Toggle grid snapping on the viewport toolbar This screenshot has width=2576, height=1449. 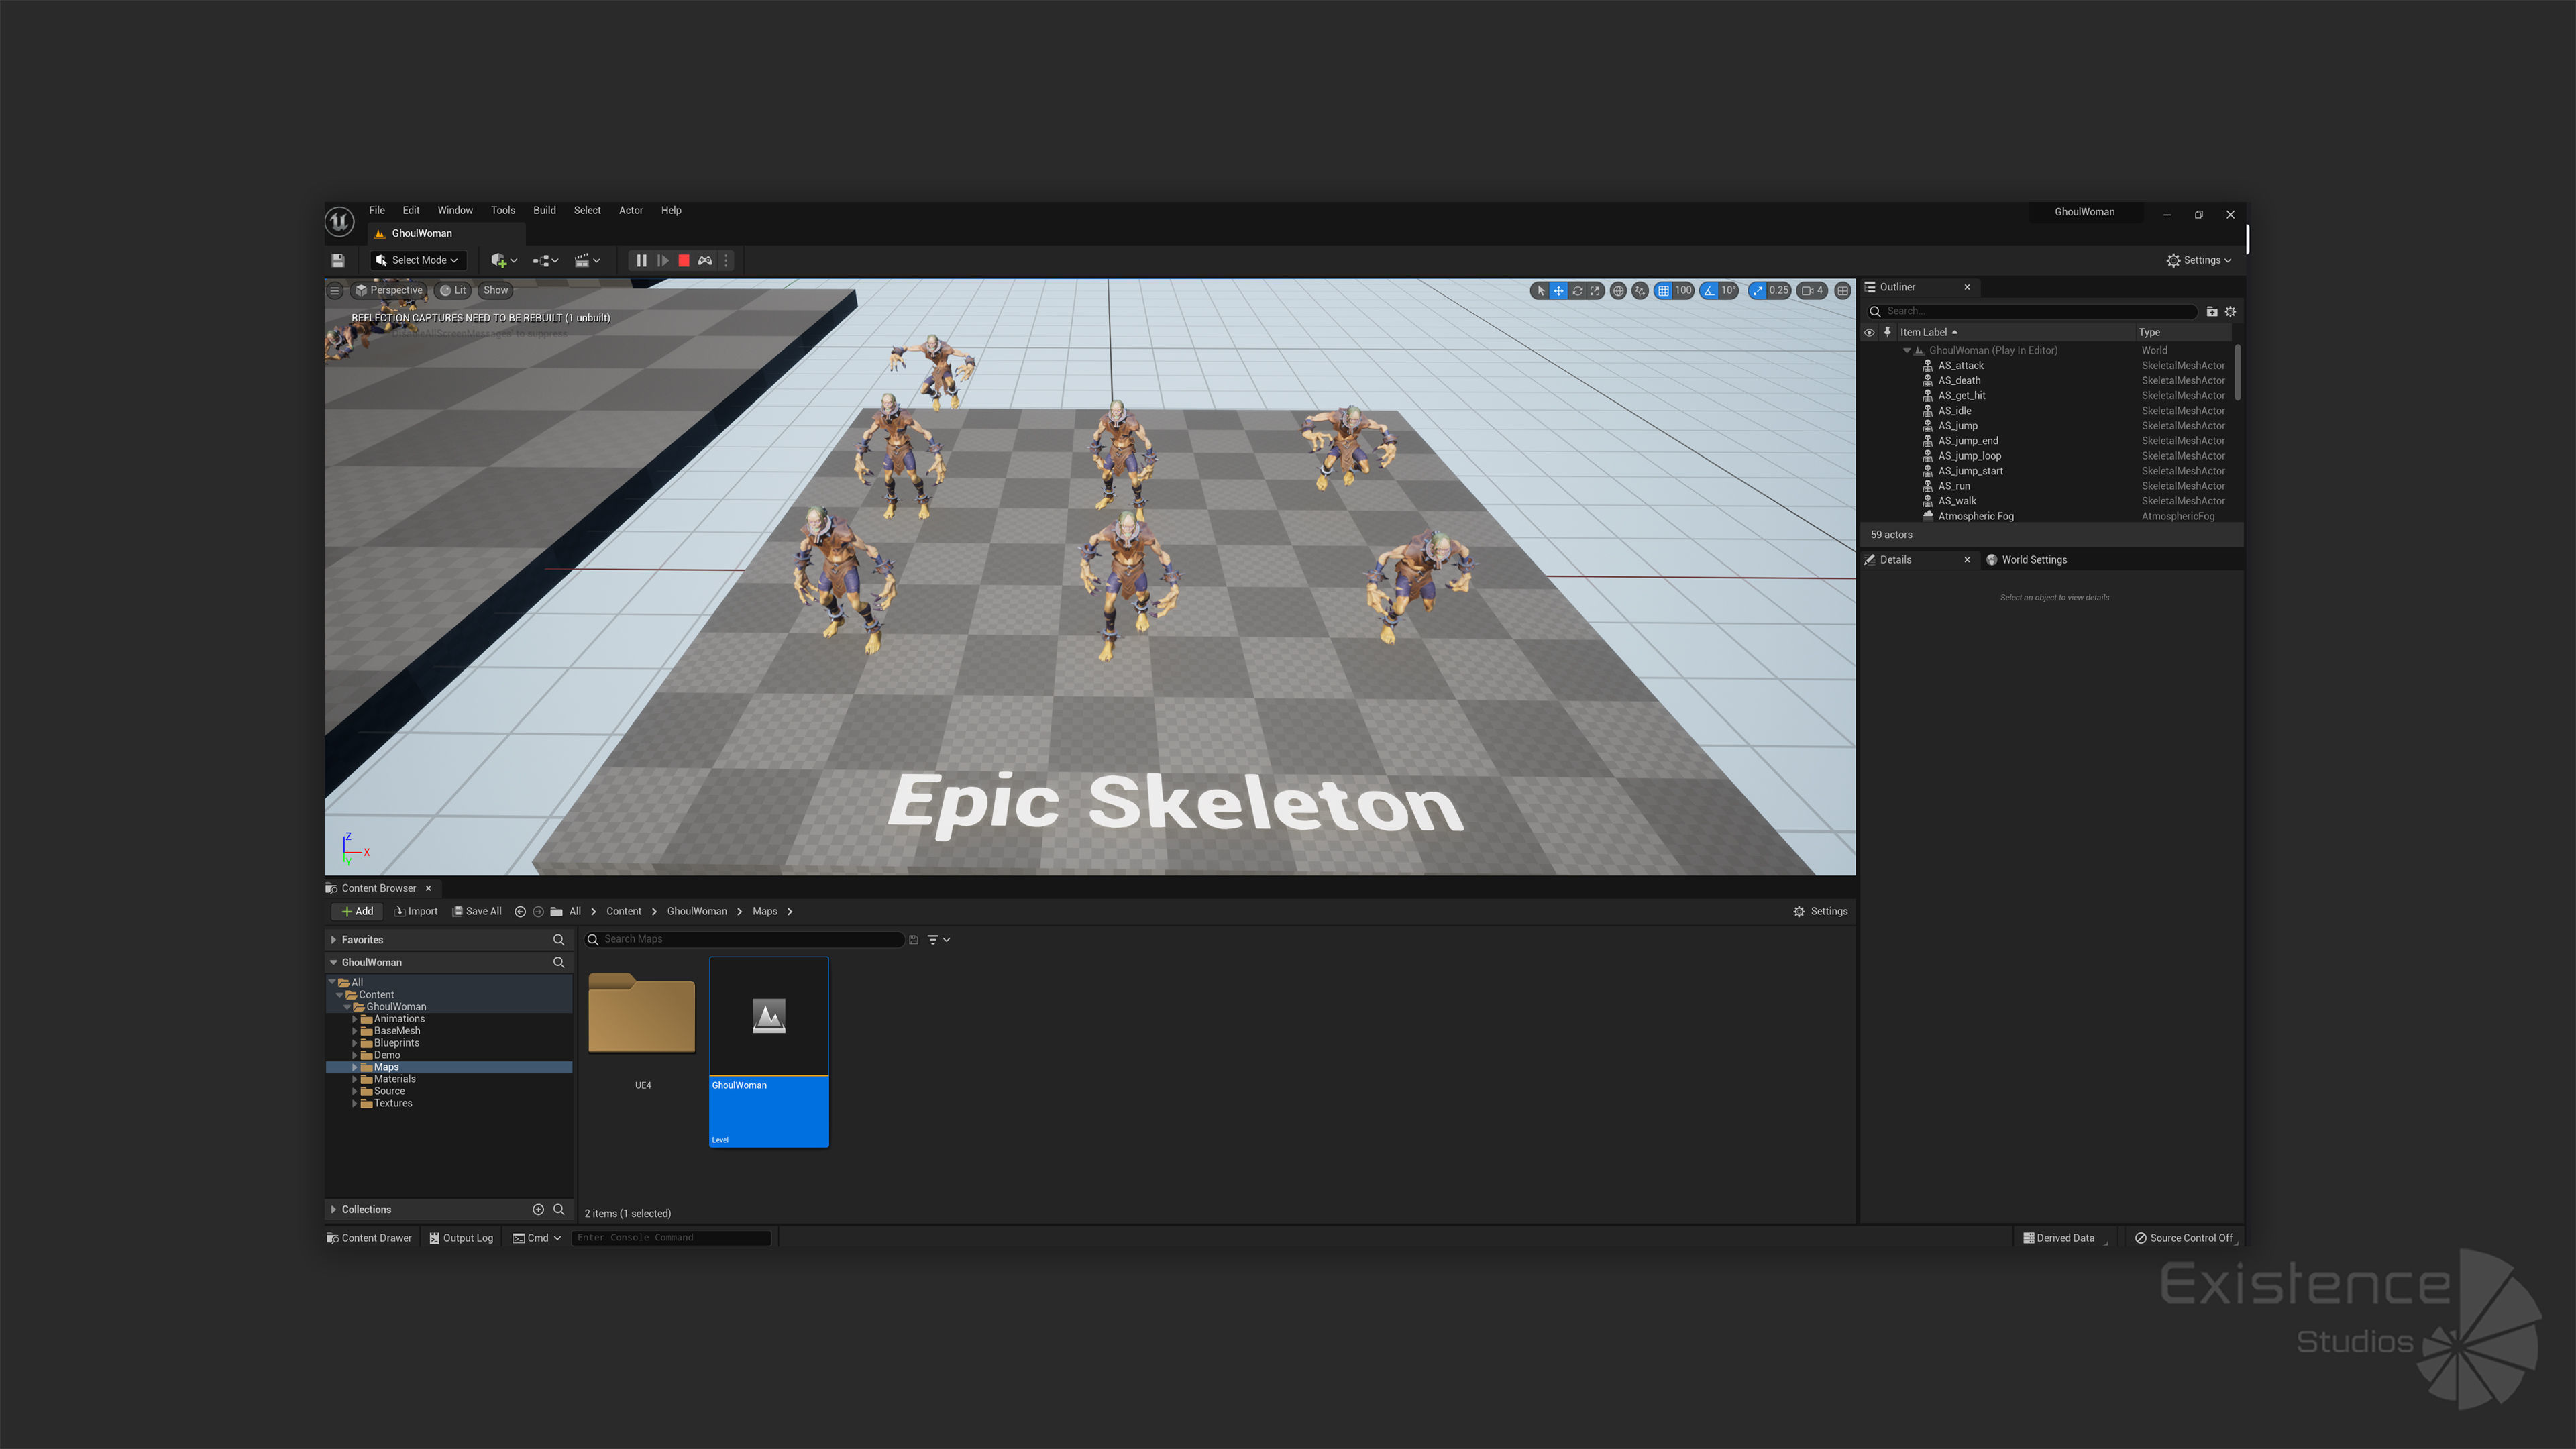pos(1663,291)
